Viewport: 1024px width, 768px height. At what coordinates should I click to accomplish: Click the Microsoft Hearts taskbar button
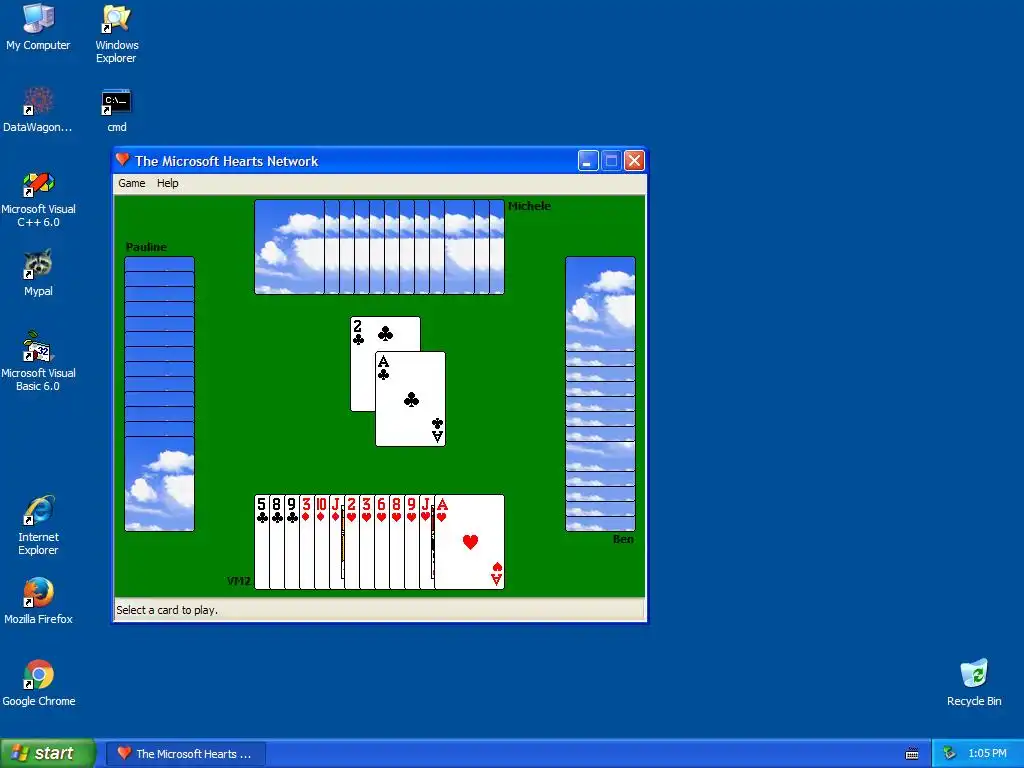click(x=185, y=754)
